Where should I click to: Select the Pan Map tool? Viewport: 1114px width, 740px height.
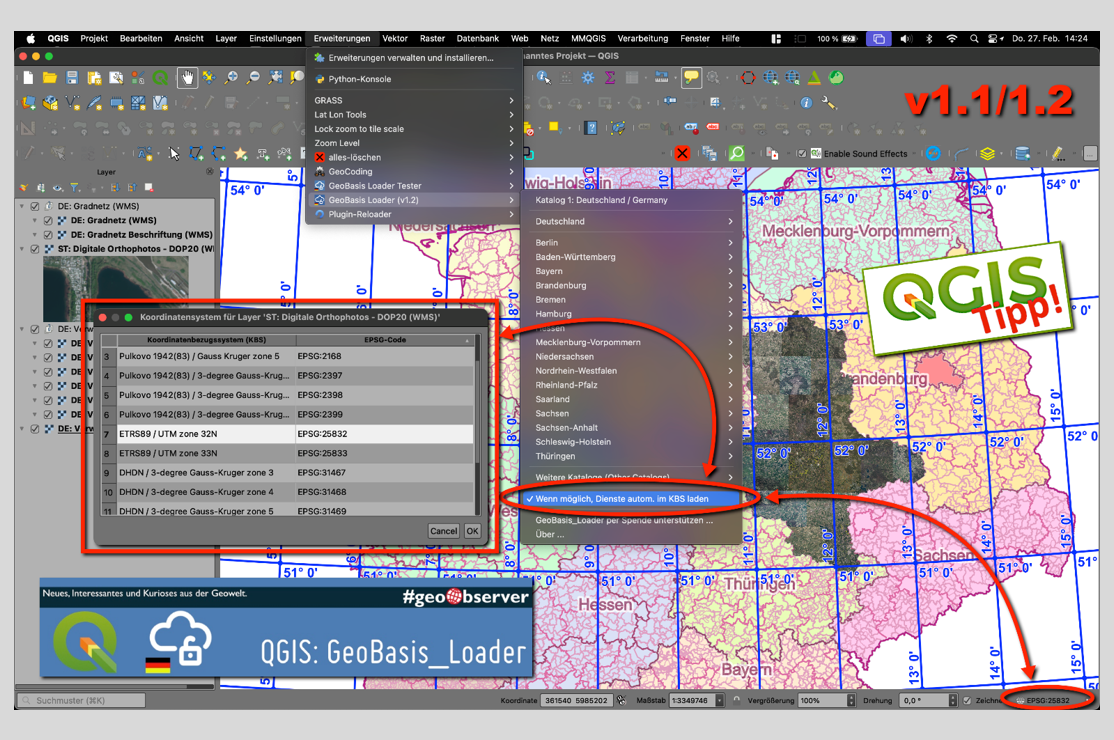(187, 77)
